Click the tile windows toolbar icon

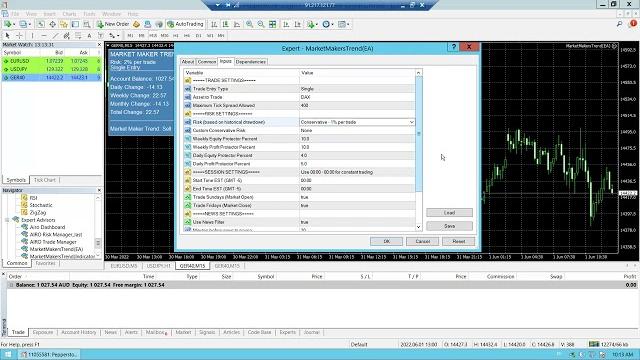272,24
